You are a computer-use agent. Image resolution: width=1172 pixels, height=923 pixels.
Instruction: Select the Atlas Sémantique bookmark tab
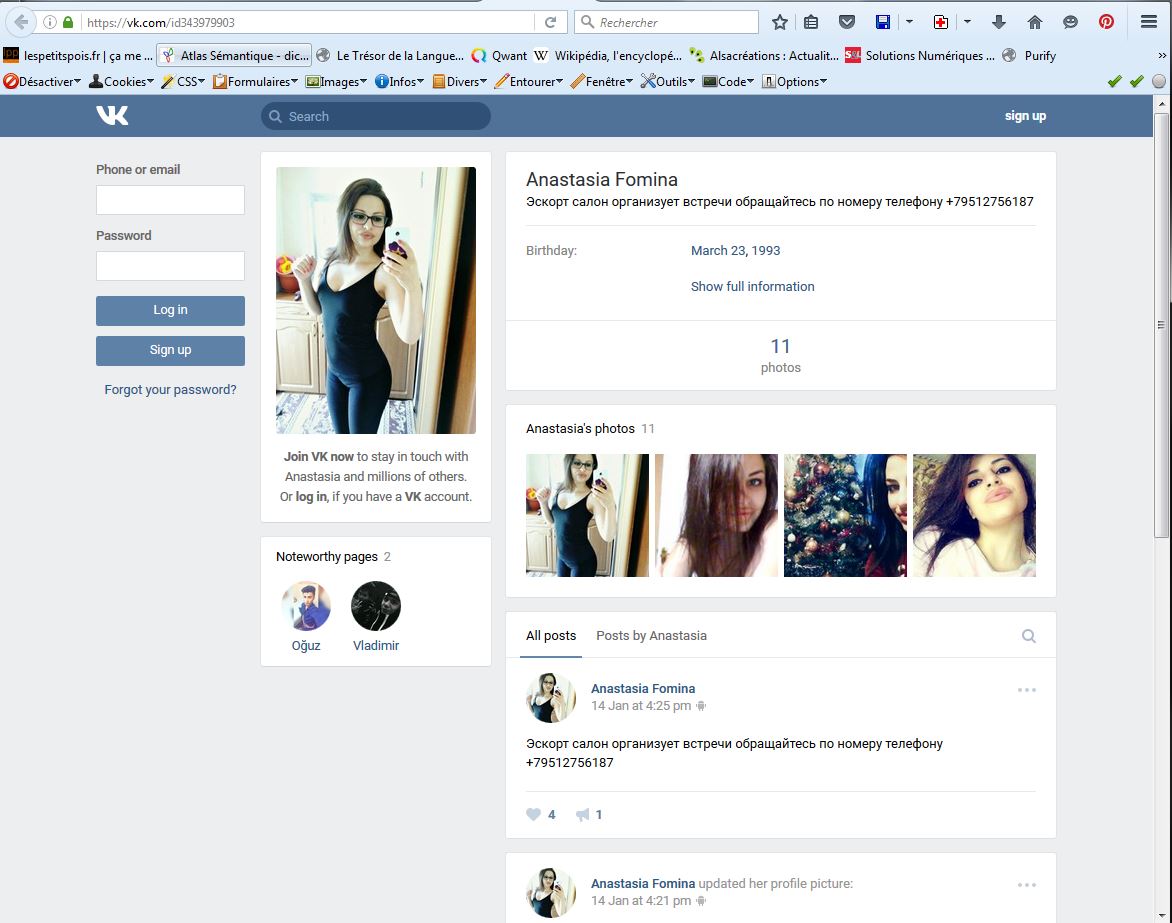[x=235, y=56]
